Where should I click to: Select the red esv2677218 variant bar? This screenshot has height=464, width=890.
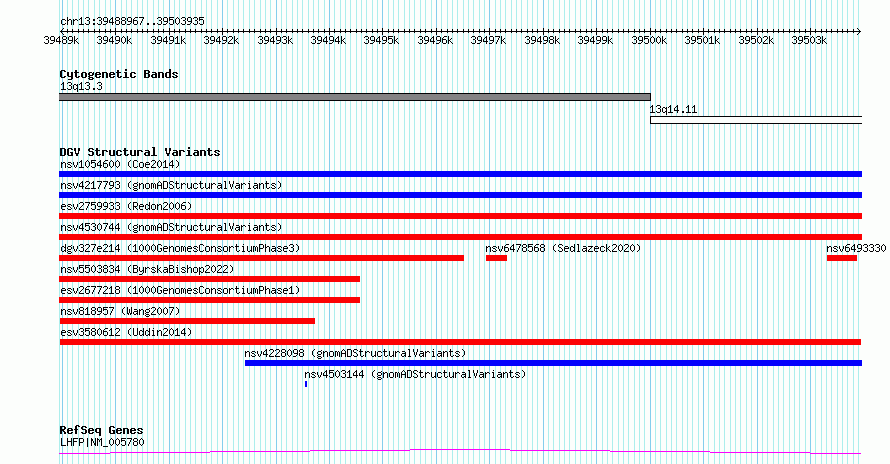tap(209, 300)
